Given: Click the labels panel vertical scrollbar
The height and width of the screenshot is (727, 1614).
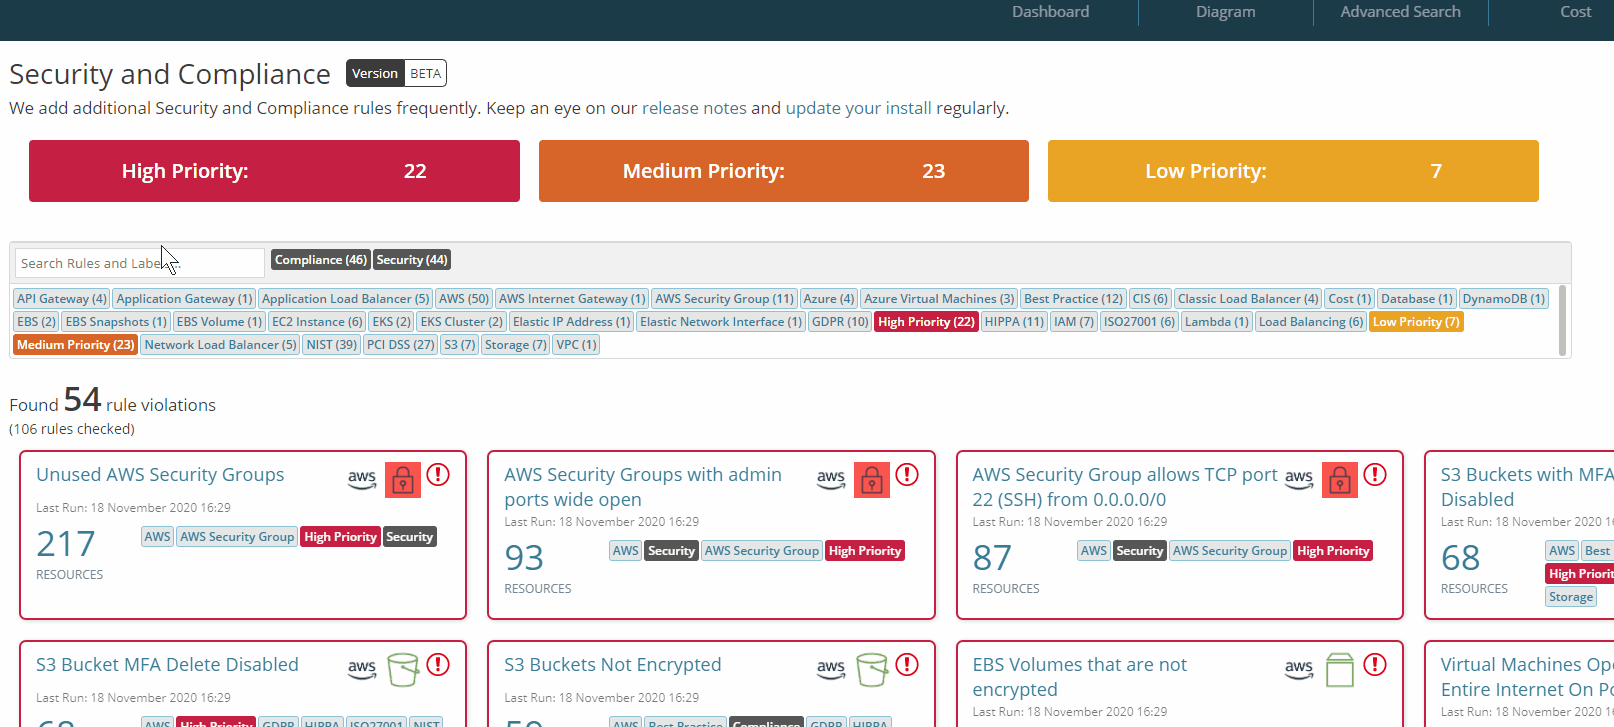Looking at the screenshot, I should 1562,320.
